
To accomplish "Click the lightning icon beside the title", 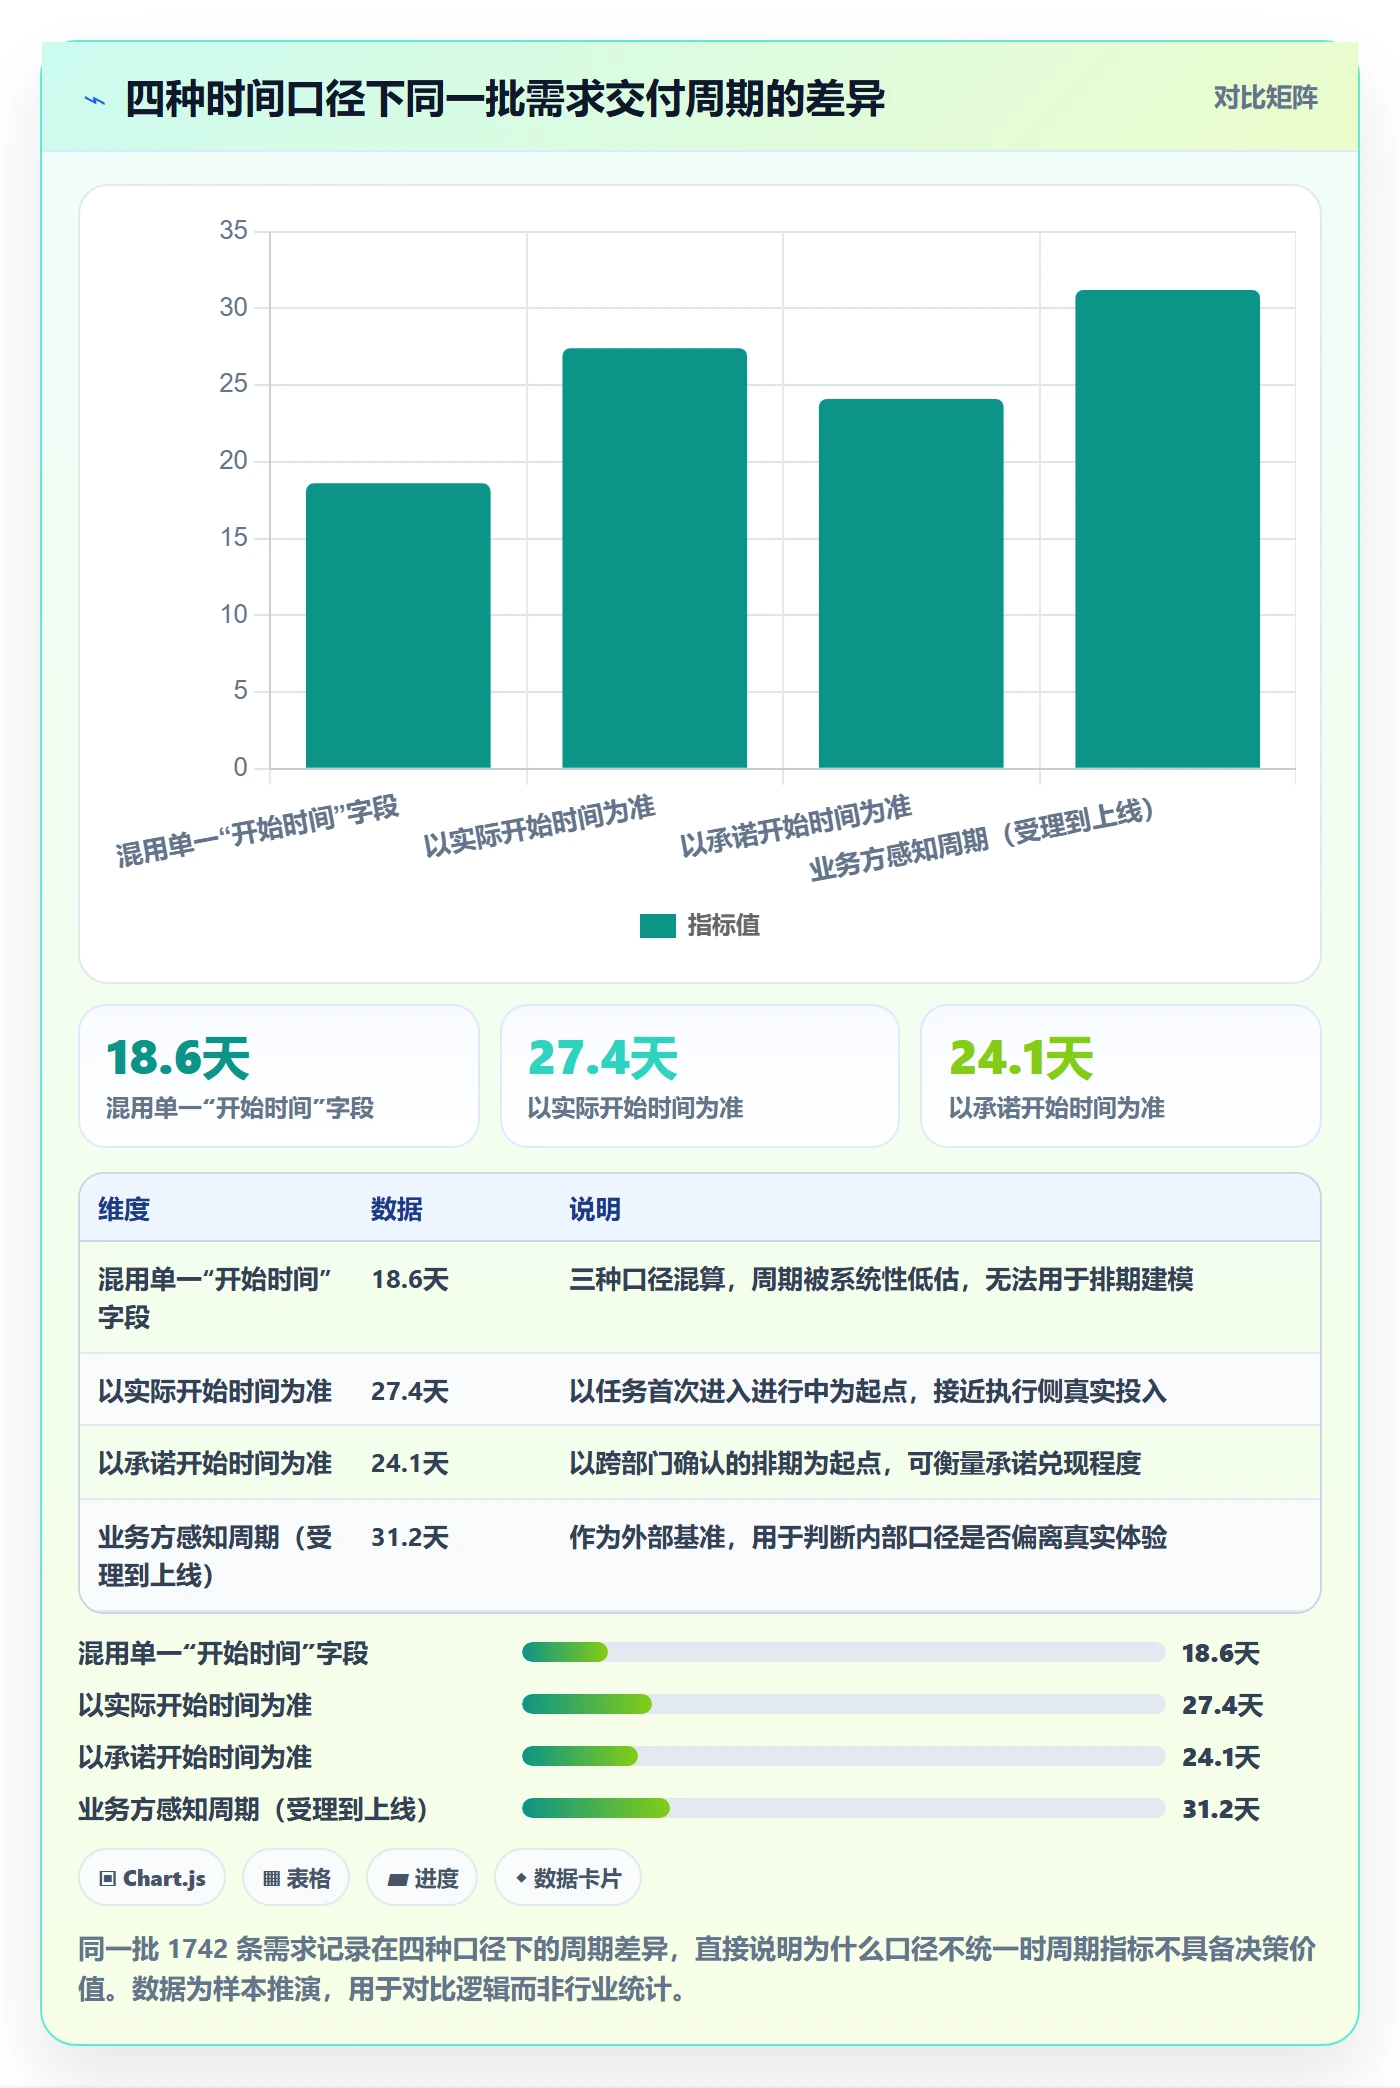I will (95, 100).
